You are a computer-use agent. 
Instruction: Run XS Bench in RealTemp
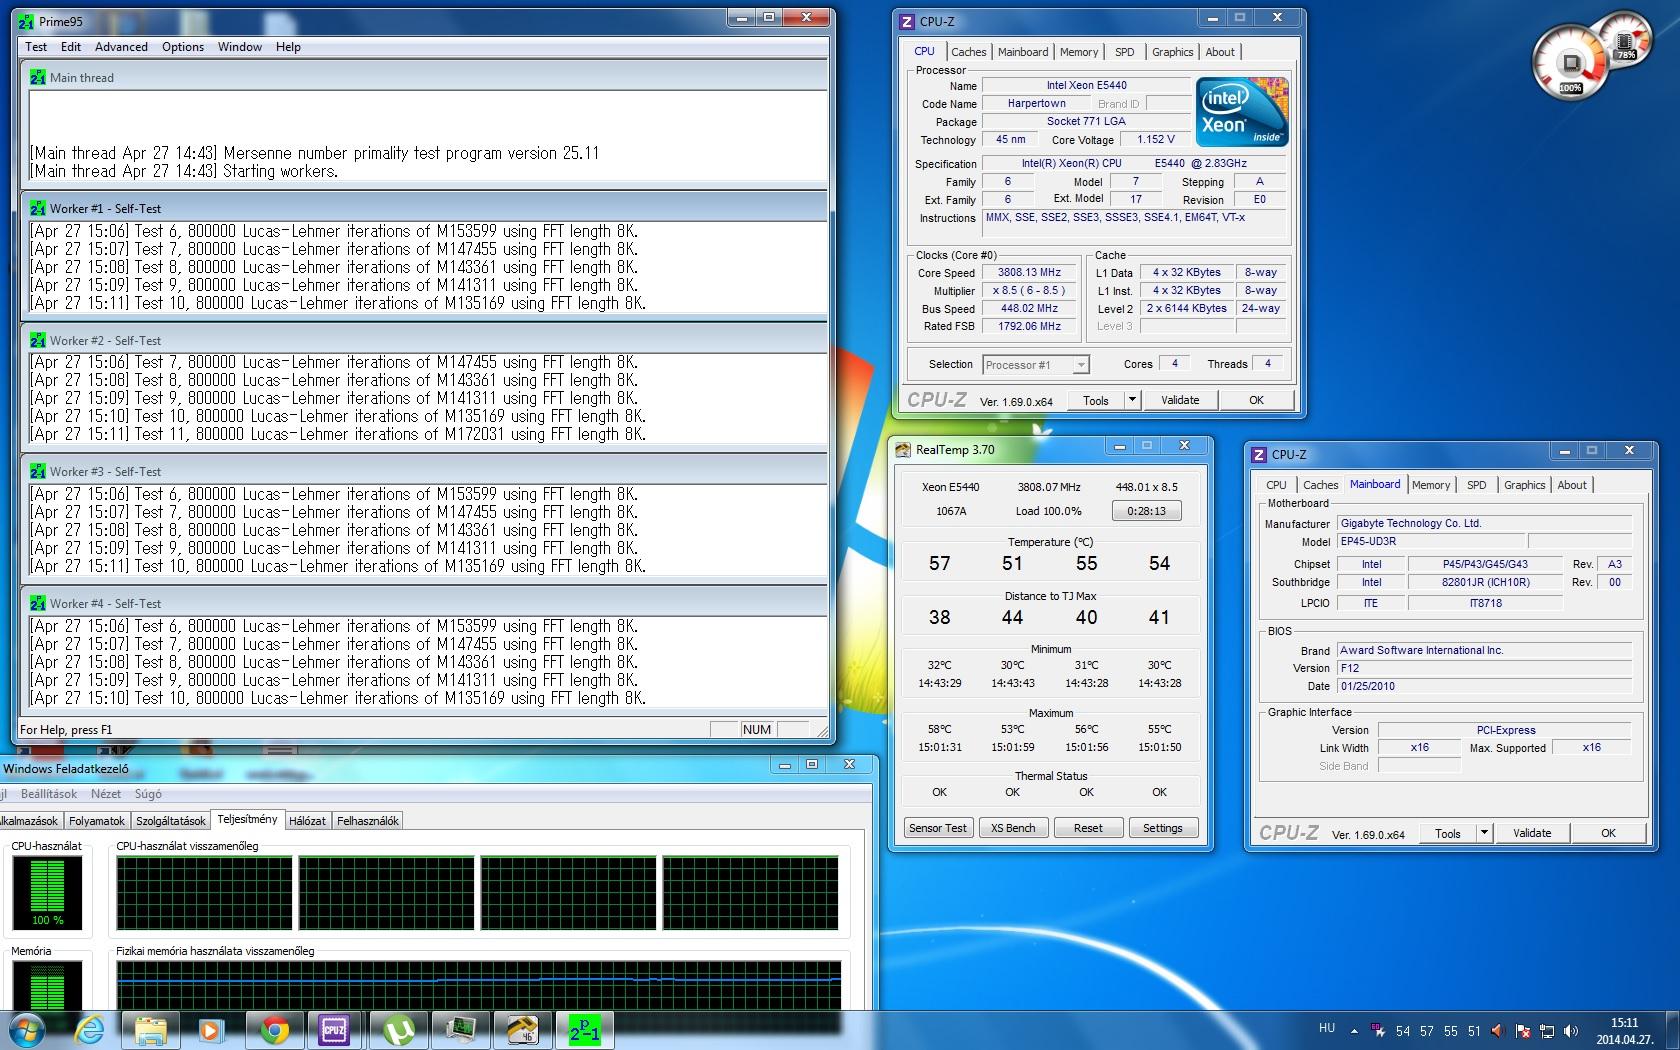[1013, 828]
